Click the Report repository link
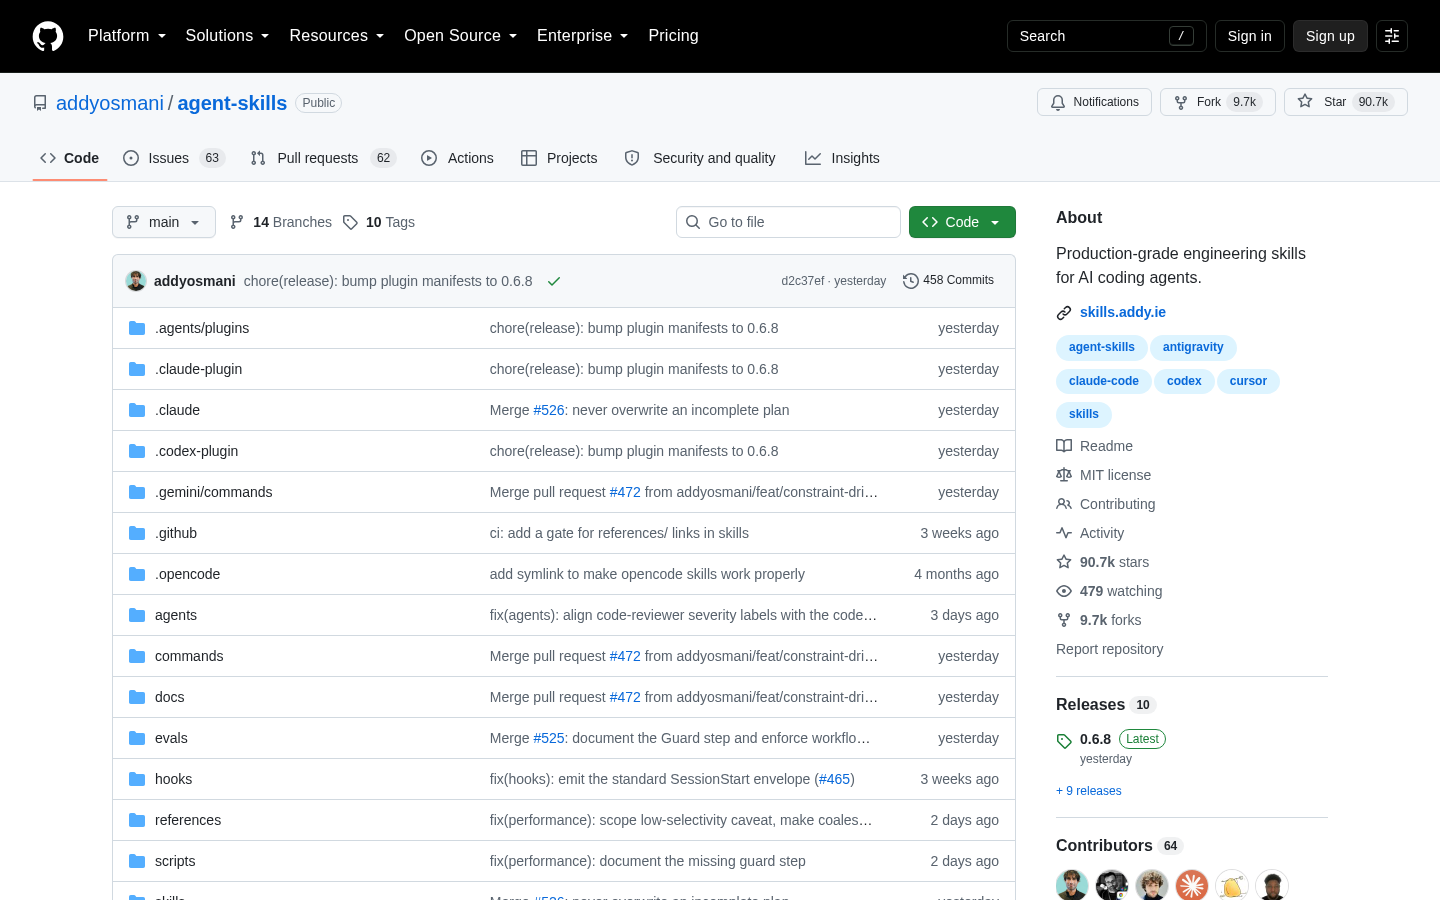Screen dimensions: 1440x900 pyautogui.click(x=1110, y=649)
